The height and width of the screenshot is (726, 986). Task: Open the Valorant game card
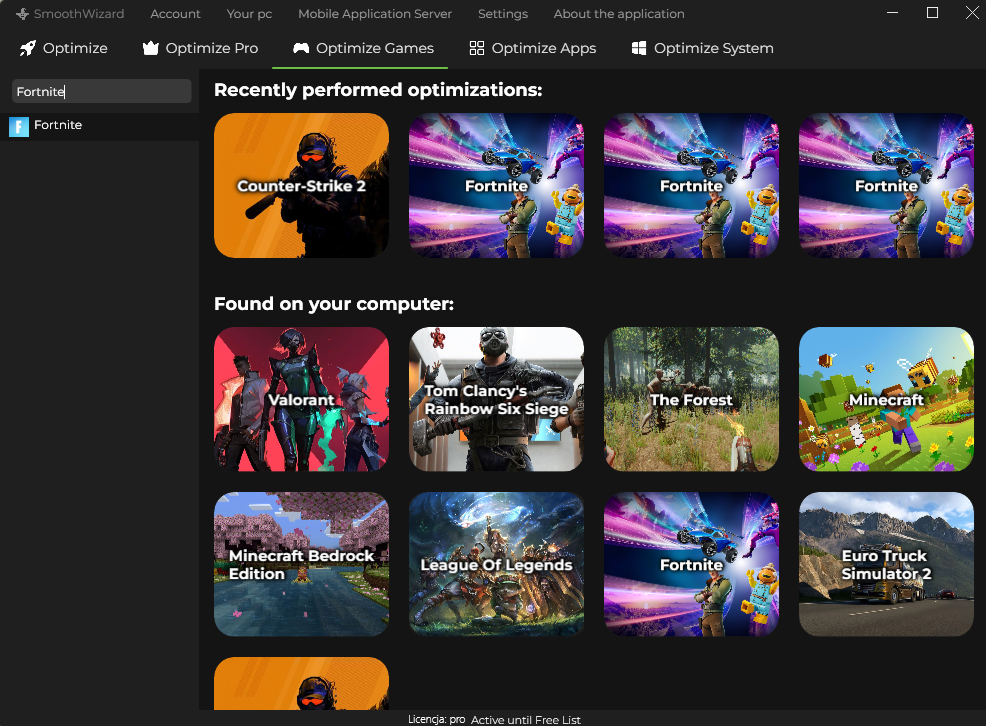301,399
